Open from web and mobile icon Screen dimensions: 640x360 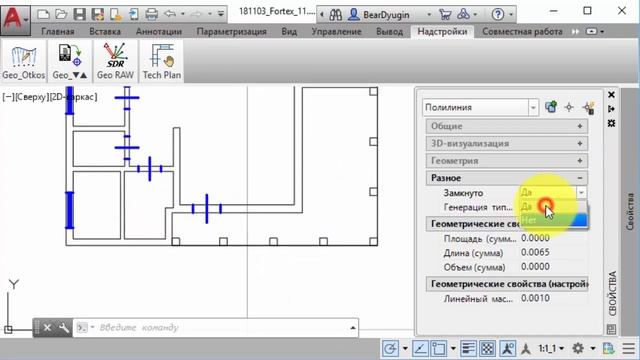coord(116,15)
